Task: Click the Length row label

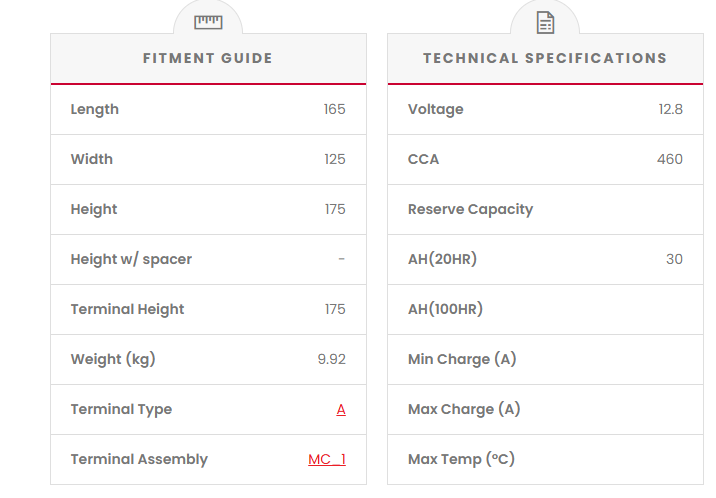Action: click(x=95, y=109)
